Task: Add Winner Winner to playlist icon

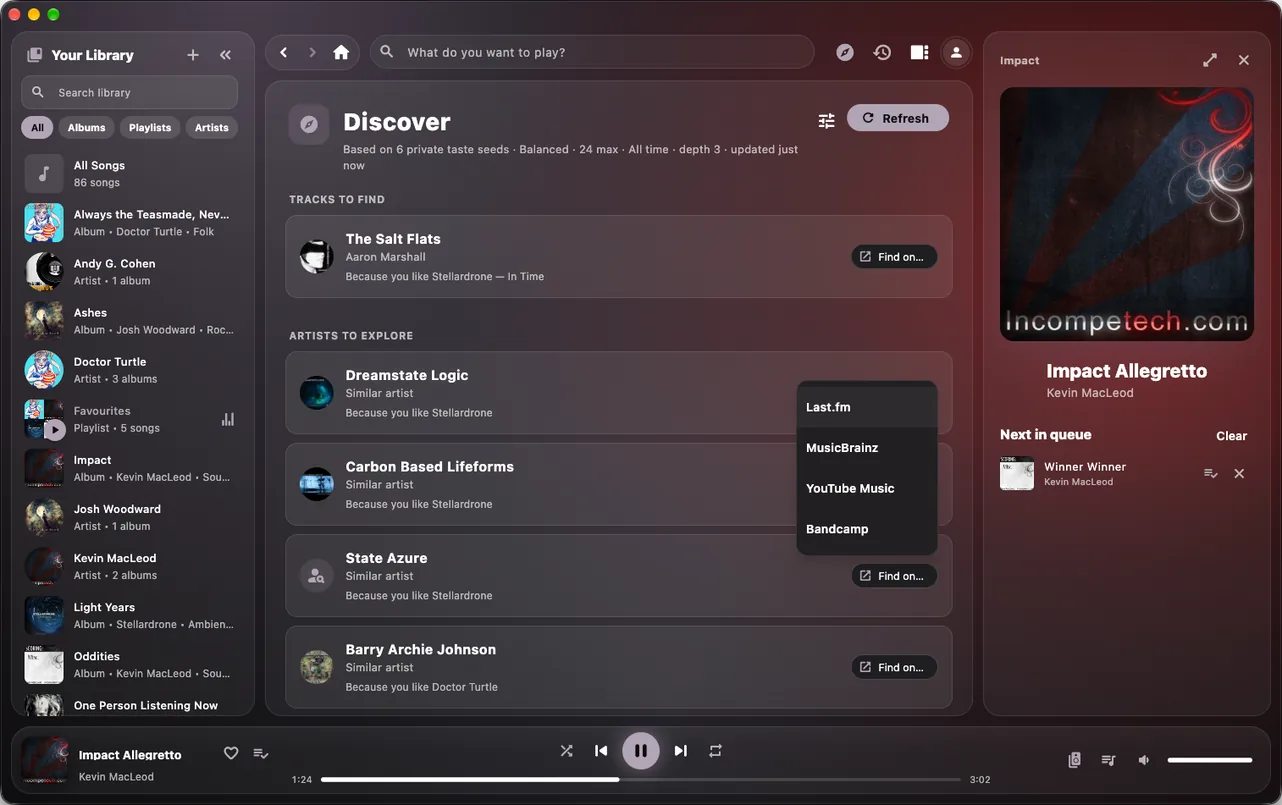Action: click(1210, 473)
